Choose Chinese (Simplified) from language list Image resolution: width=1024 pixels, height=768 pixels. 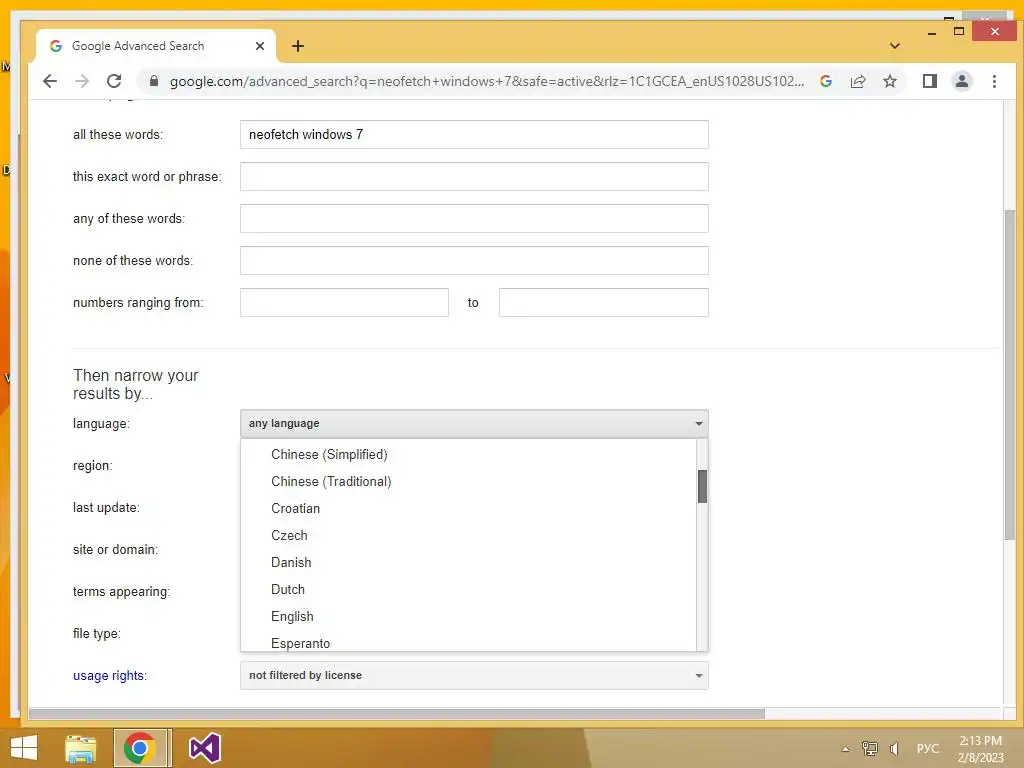click(468, 455)
